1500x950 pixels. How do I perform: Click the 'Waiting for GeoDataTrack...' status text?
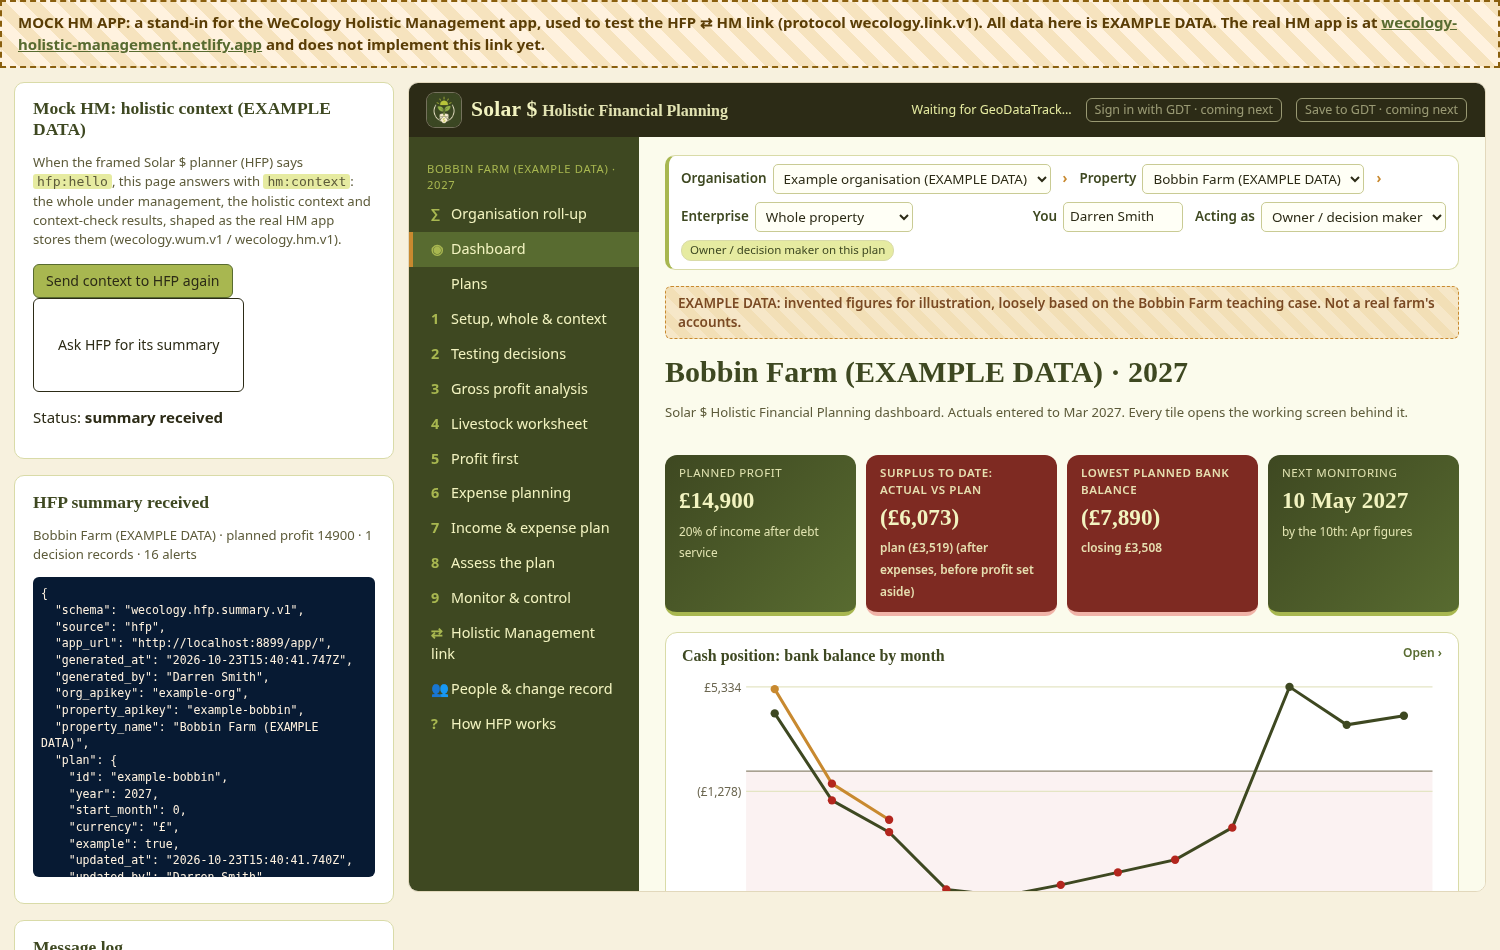click(991, 110)
